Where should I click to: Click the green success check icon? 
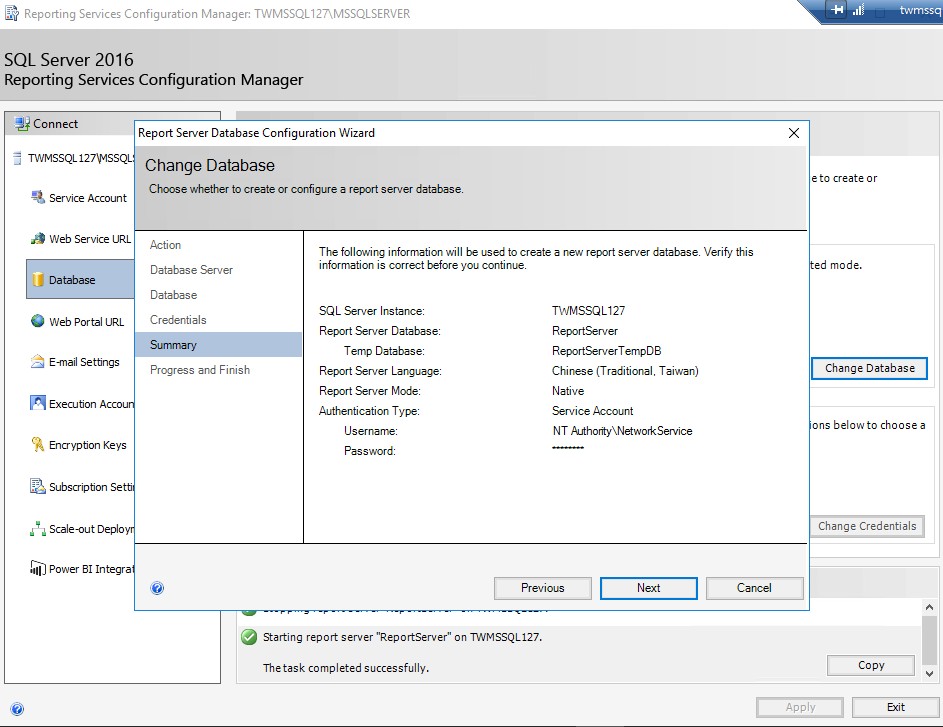click(248, 637)
